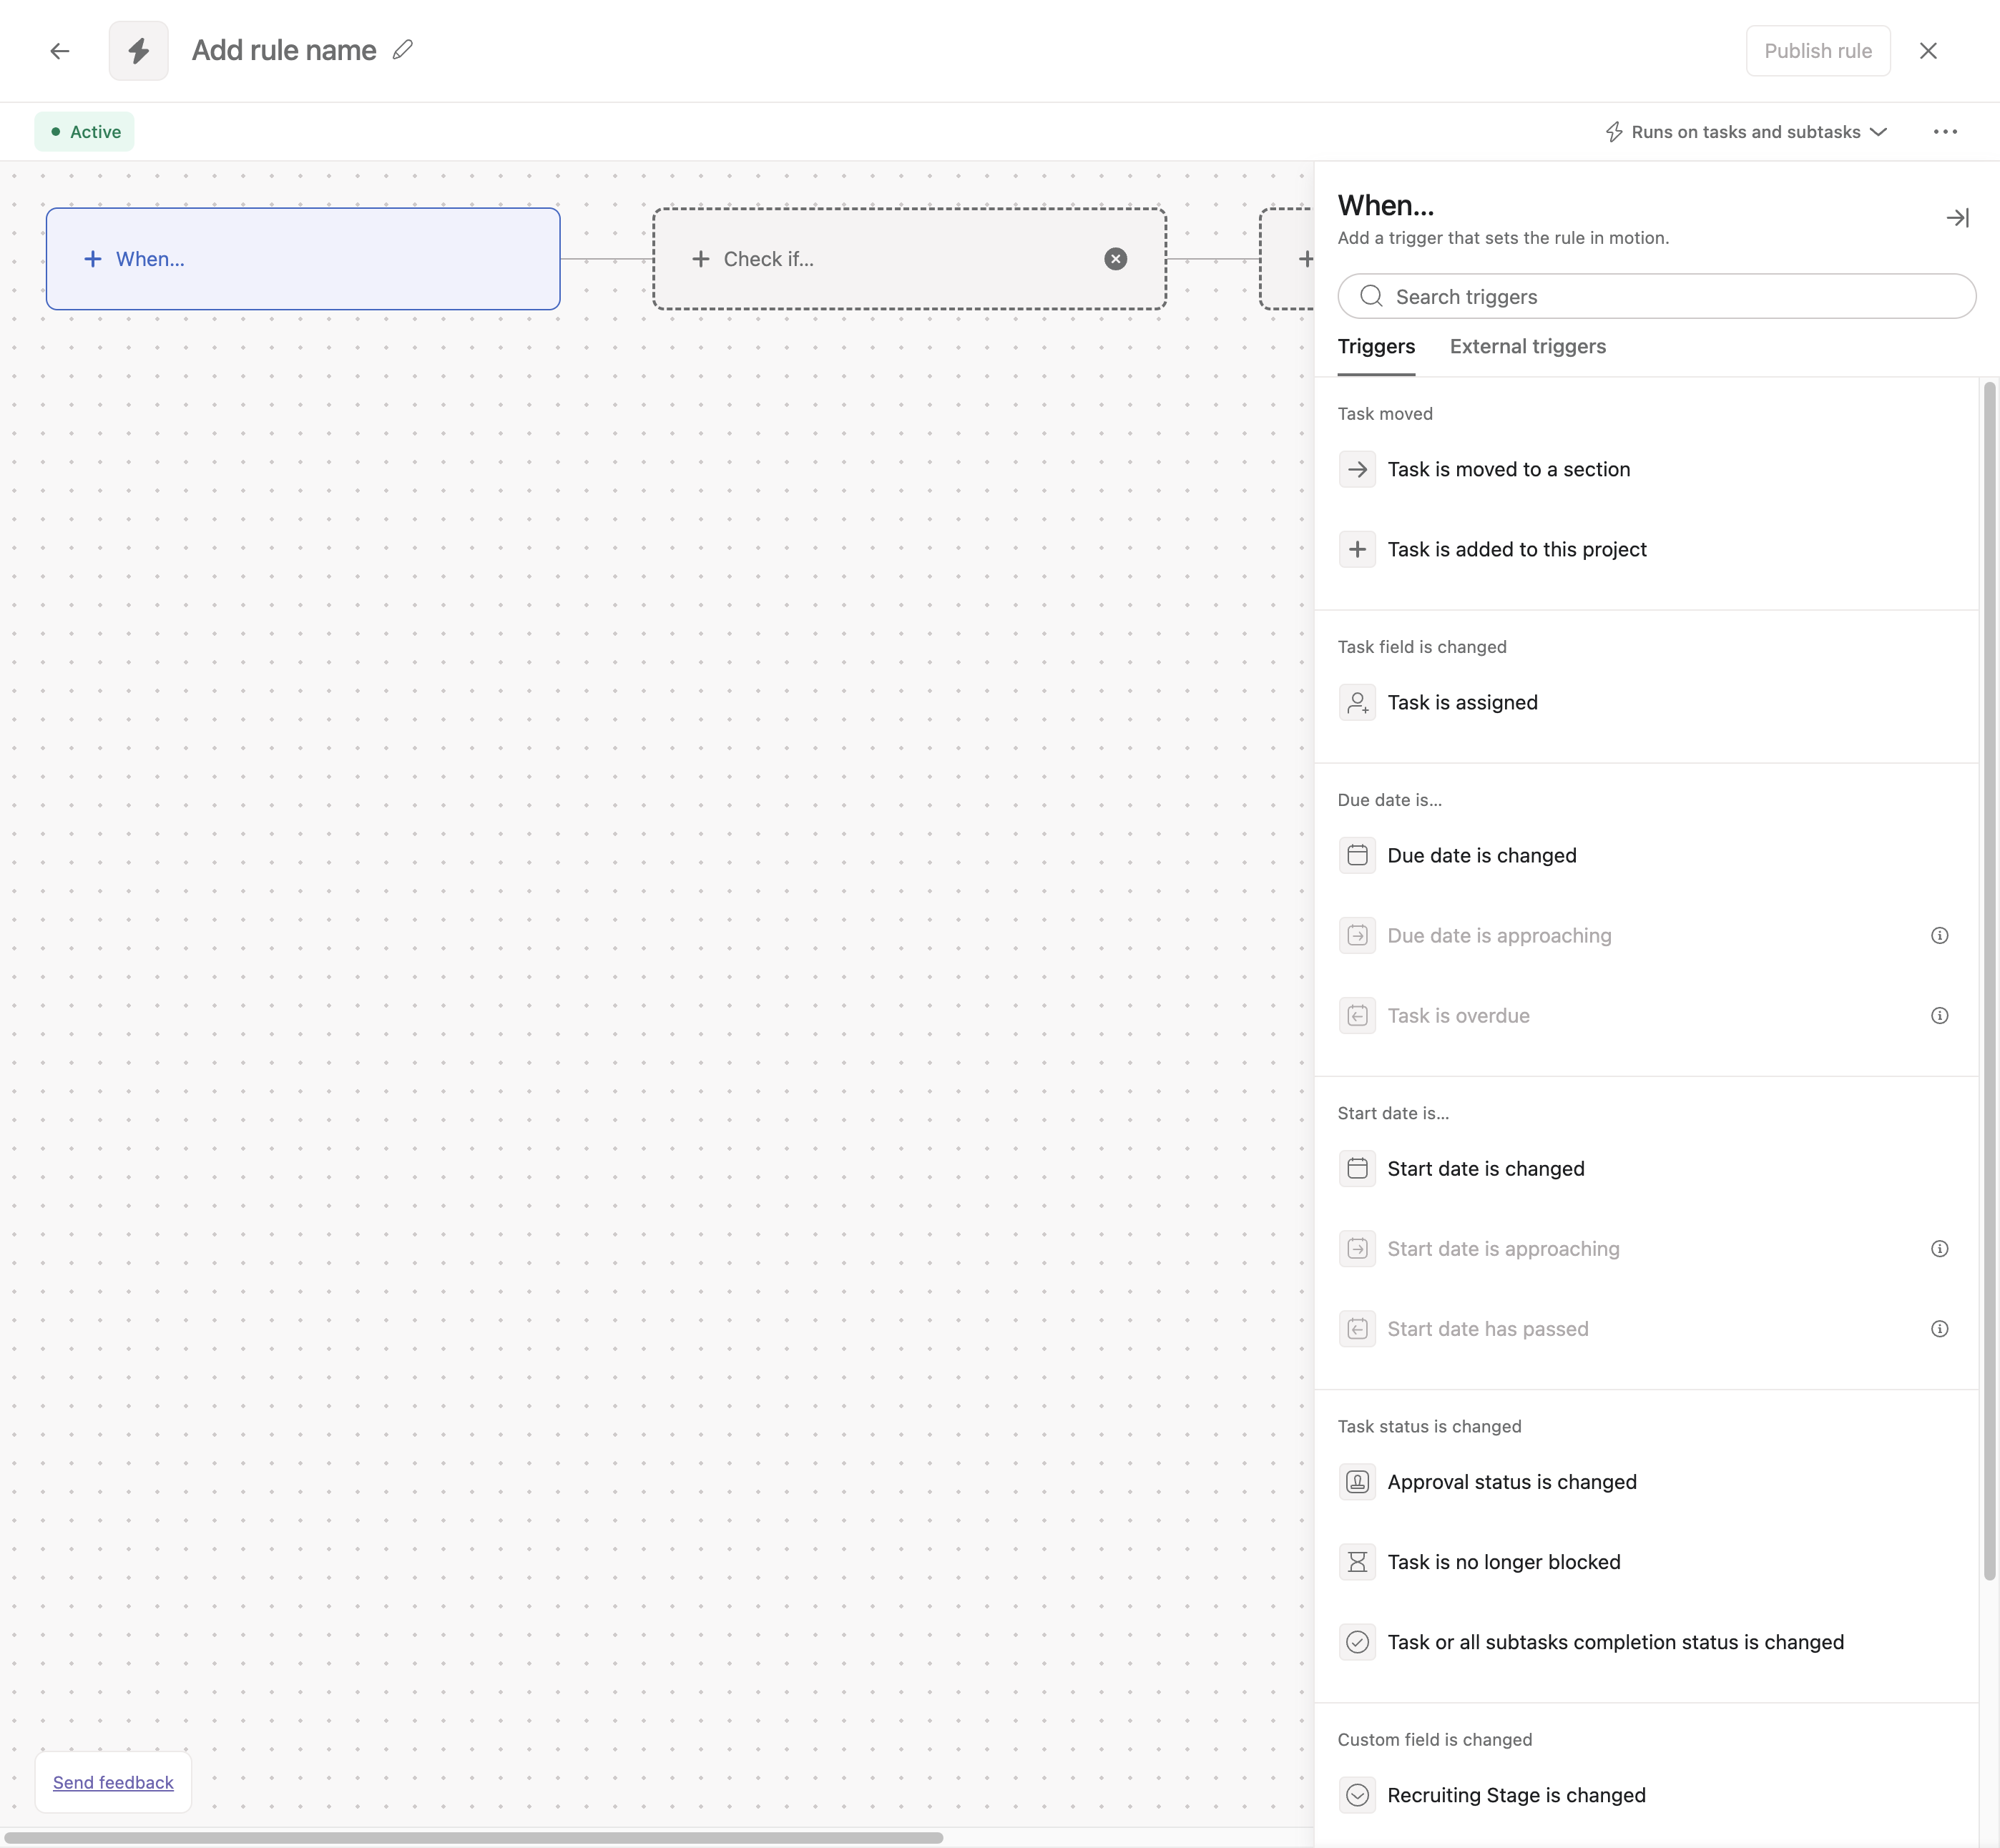Click the plus icon for Task added to project

(x=1357, y=549)
